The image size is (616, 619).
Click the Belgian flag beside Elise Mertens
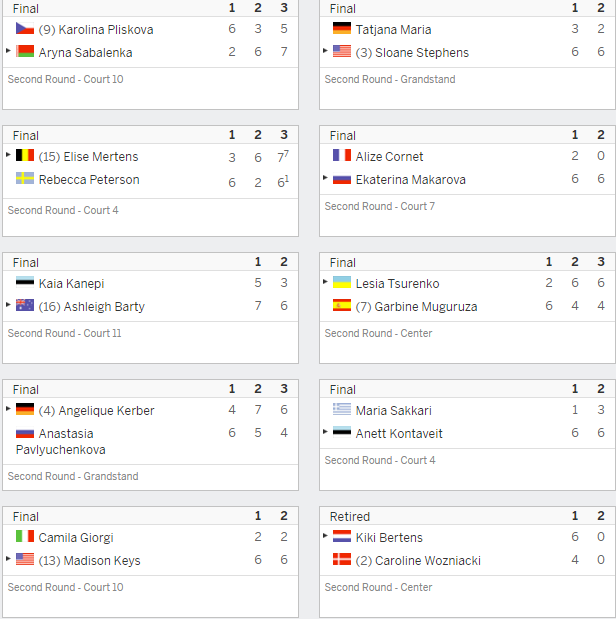tap(25, 155)
